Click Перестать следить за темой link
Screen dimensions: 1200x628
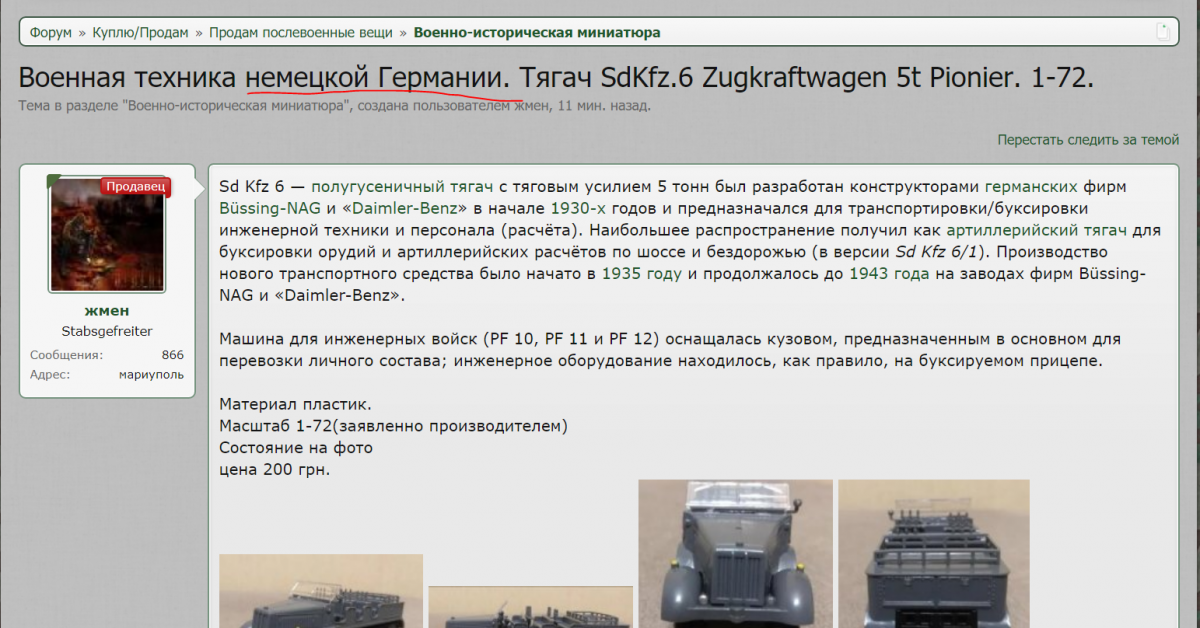[x=1087, y=140]
